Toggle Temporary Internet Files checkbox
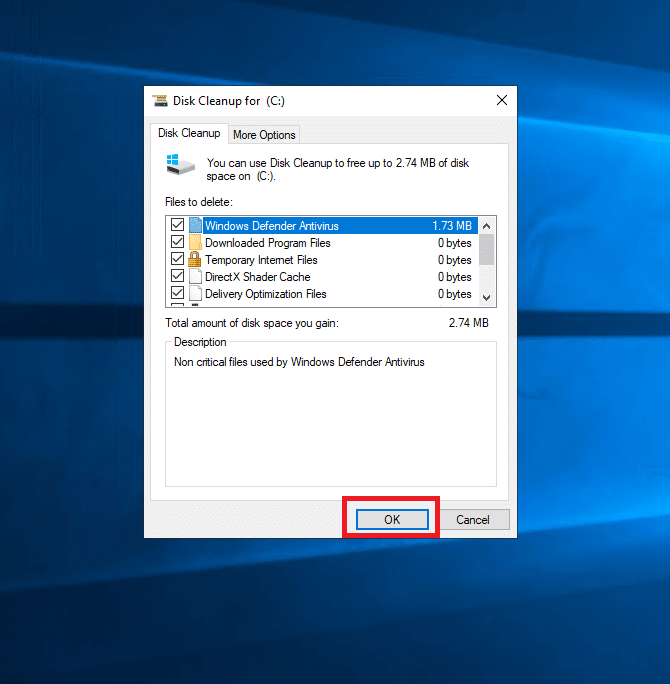This screenshot has width=670, height=684. coord(177,259)
